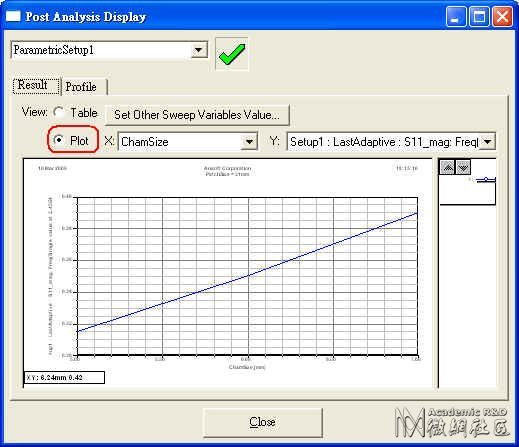Image resolution: width=519 pixels, height=447 pixels.
Task: Minimize the Post Analysis Display window
Action: pos(456,16)
